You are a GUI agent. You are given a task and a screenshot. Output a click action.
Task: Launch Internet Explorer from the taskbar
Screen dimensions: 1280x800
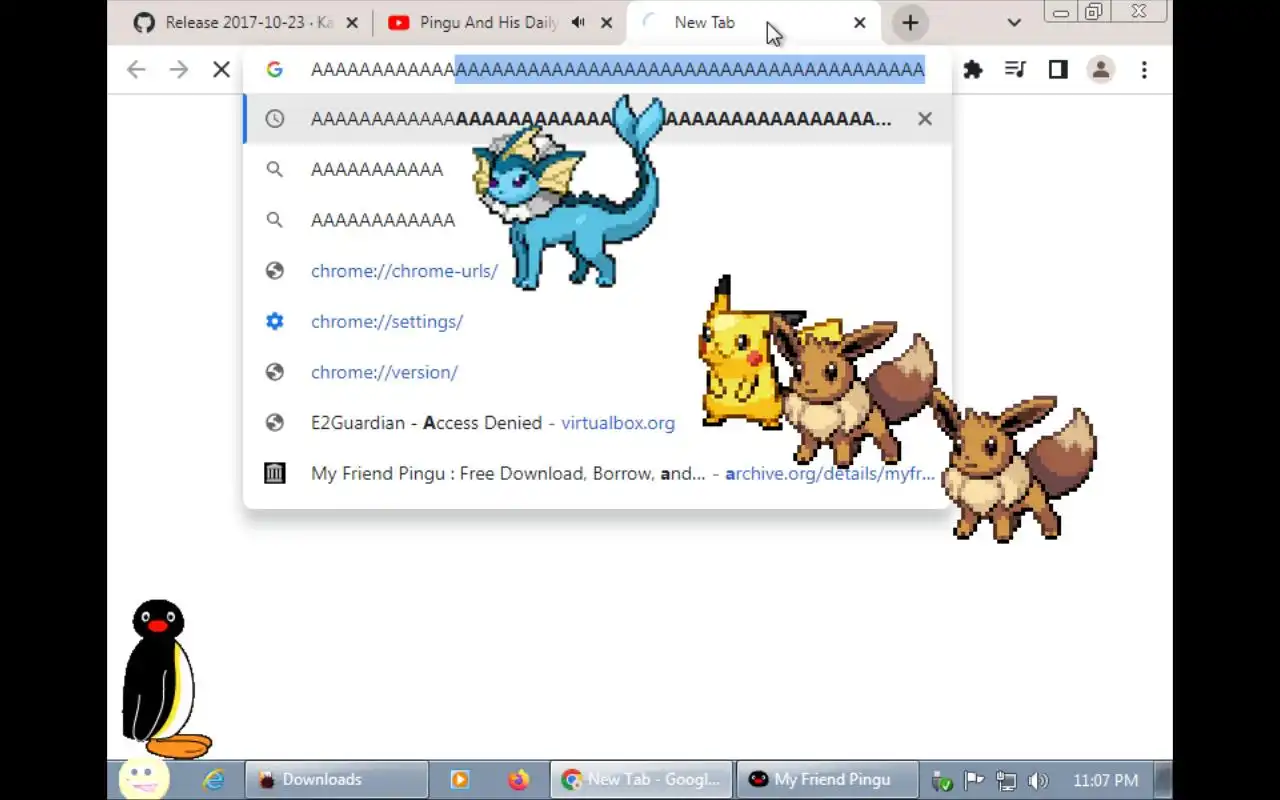[213, 780]
